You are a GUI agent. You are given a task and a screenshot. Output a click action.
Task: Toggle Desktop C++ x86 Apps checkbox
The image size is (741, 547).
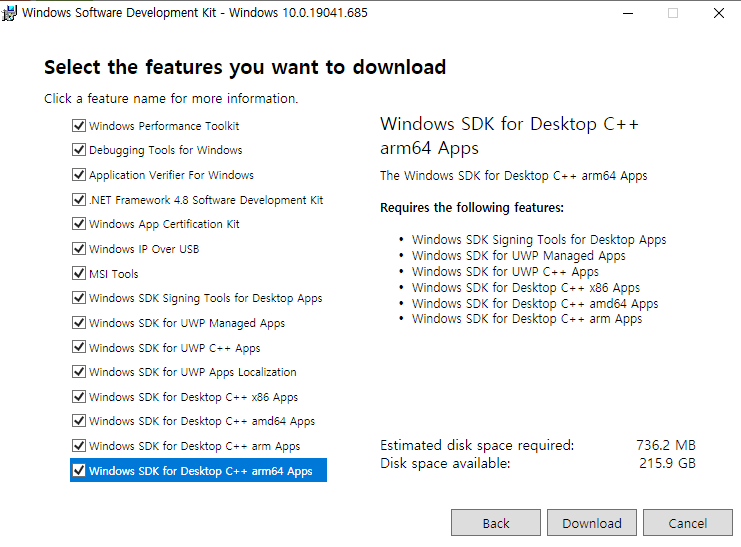[x=79, y=397]
